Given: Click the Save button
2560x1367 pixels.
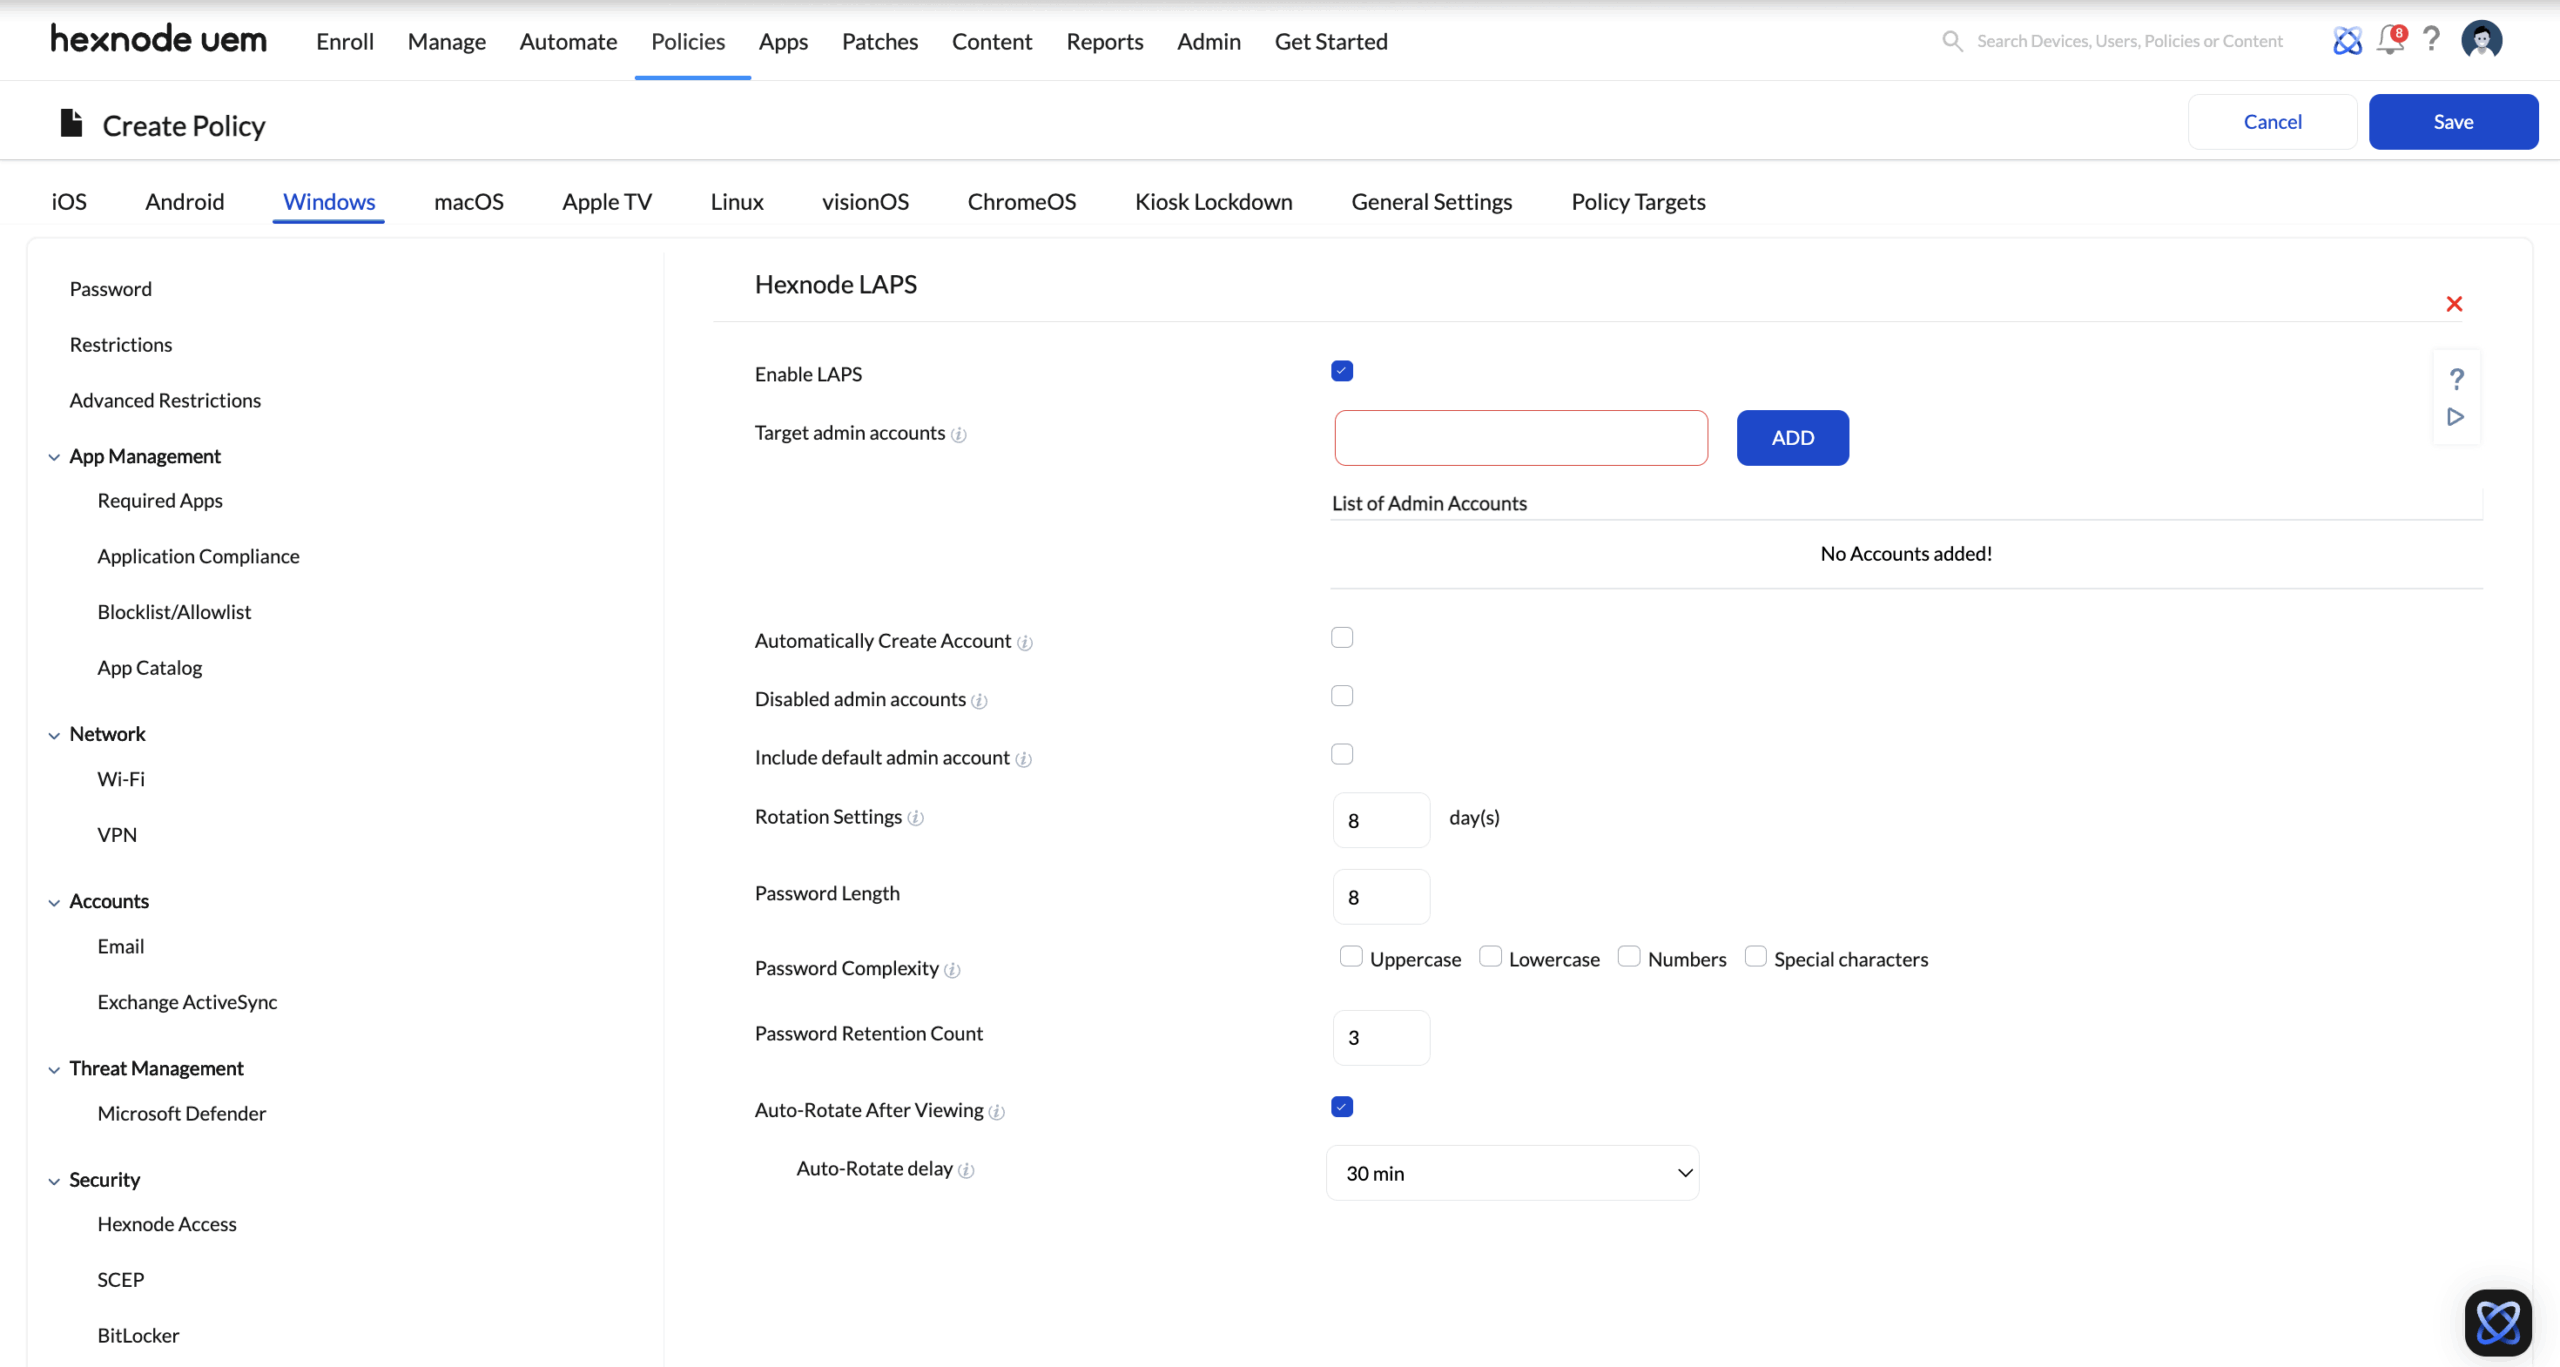Looking at the screenshot, I should (x=2452, y=122).
